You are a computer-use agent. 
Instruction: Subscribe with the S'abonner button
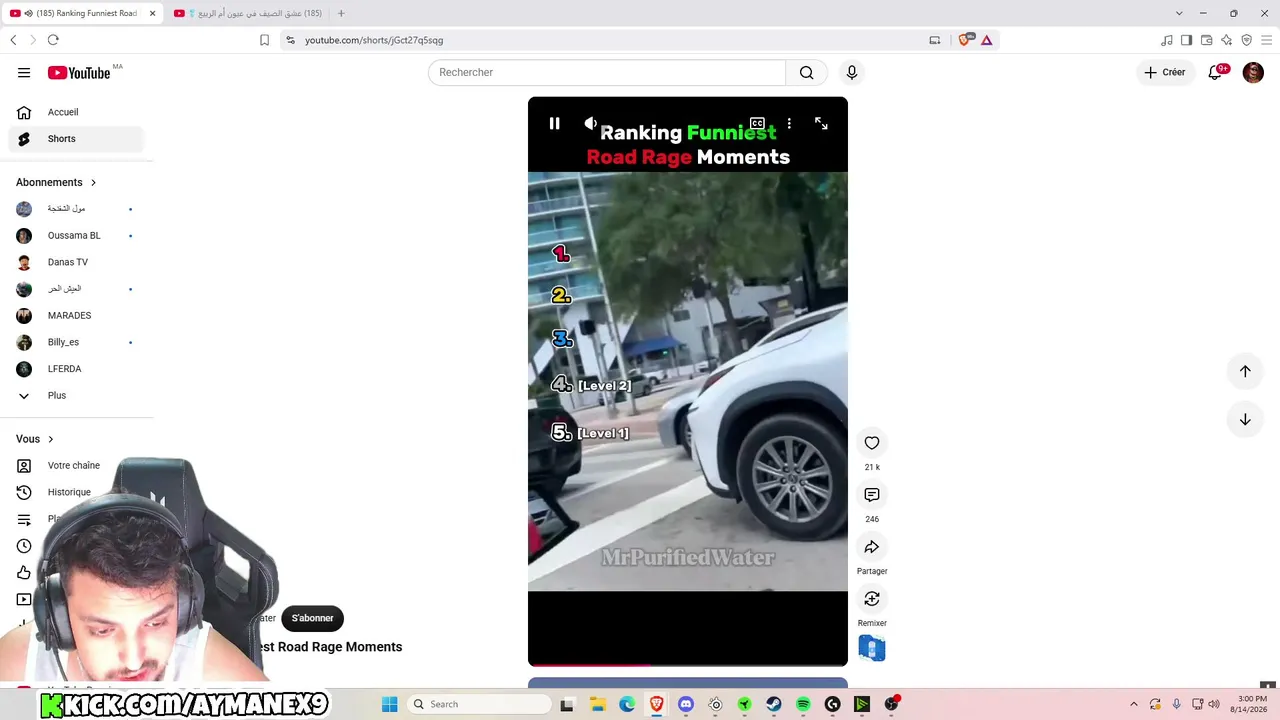coord(312,618)
